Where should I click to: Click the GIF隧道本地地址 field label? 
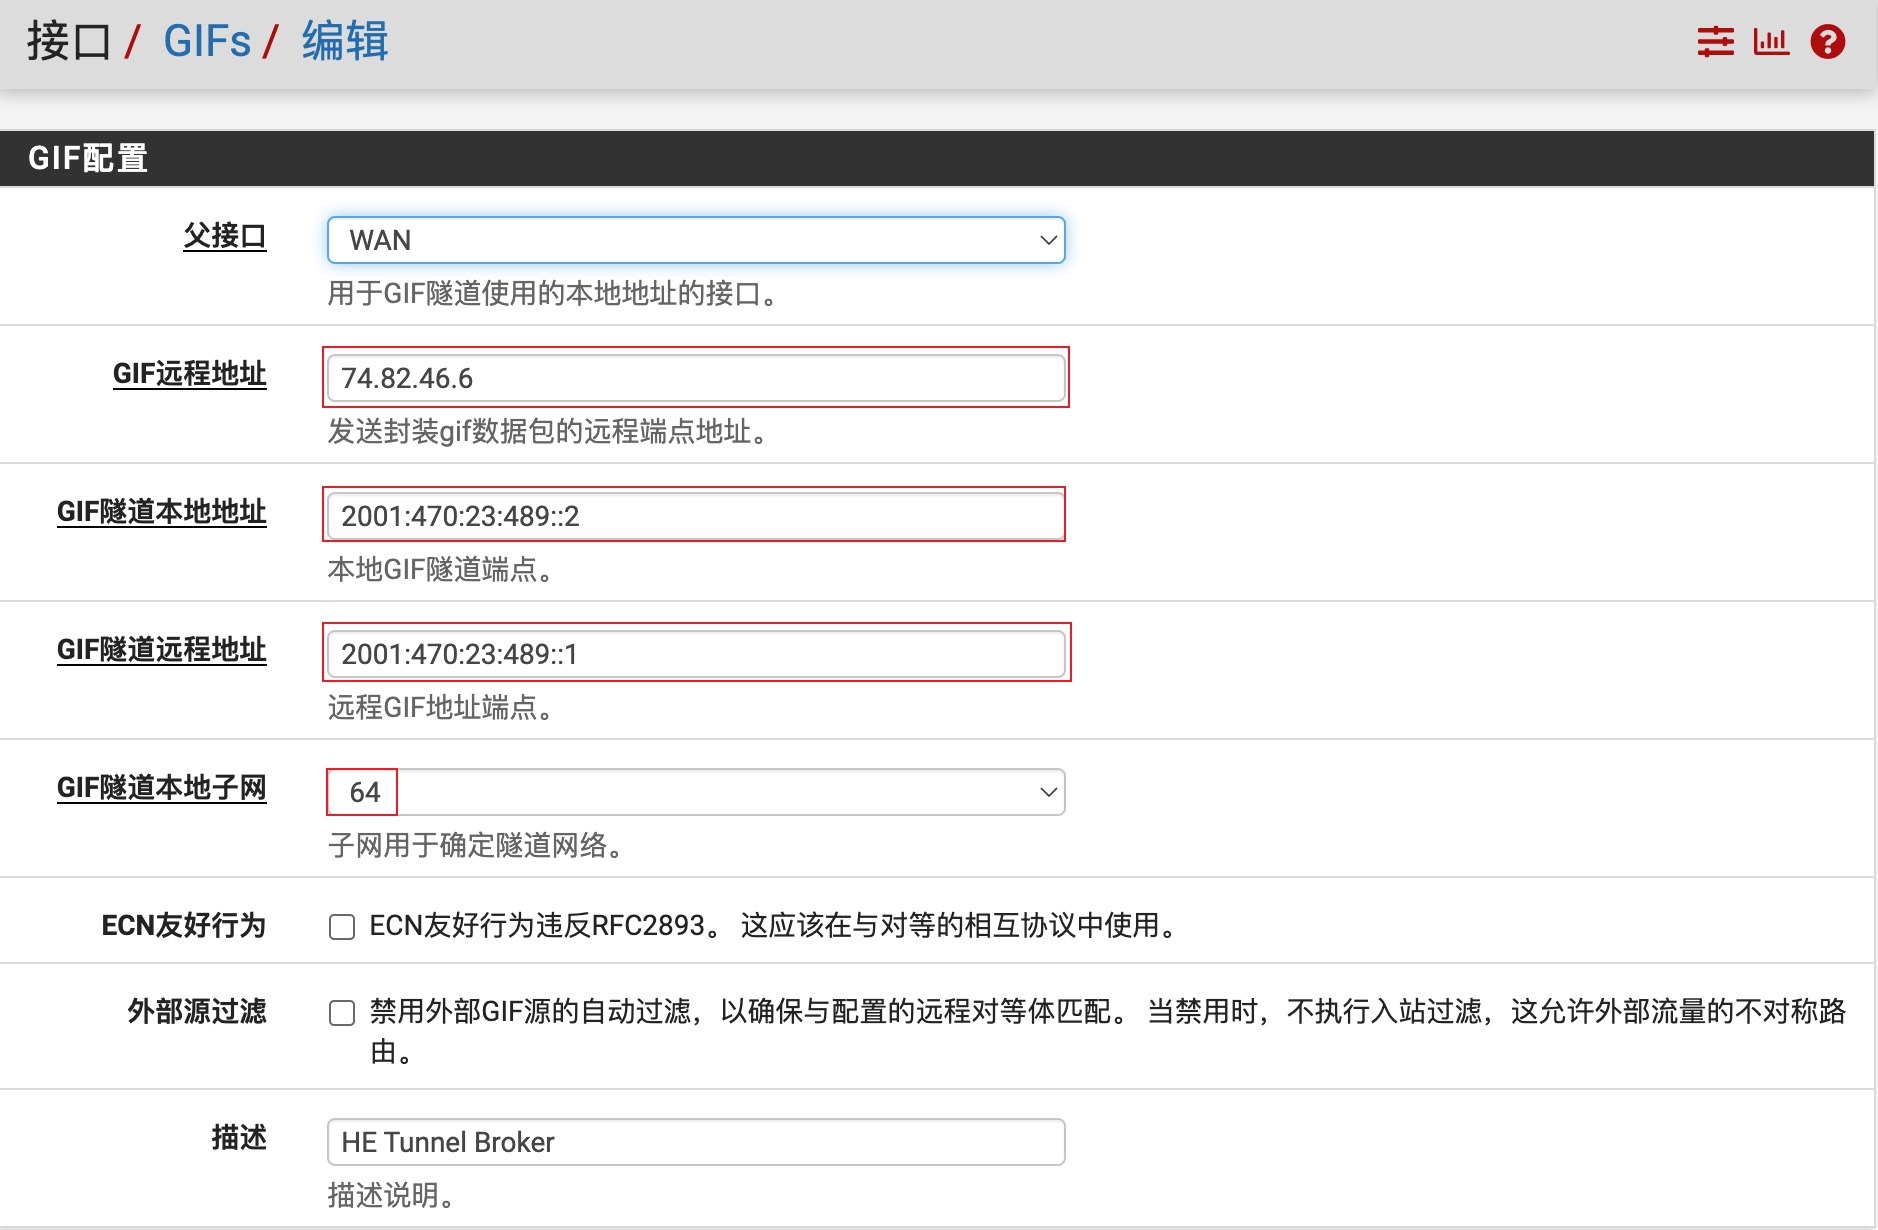click(x=161, y=512)
